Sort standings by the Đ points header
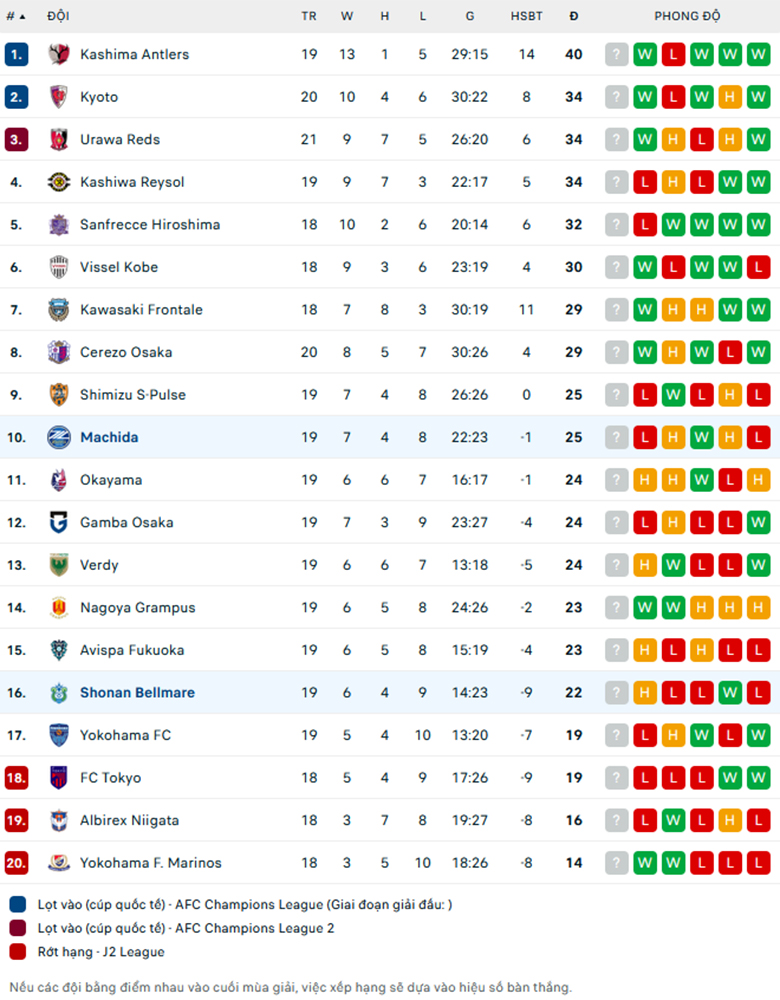780x1000 pixels. (574, 16)
